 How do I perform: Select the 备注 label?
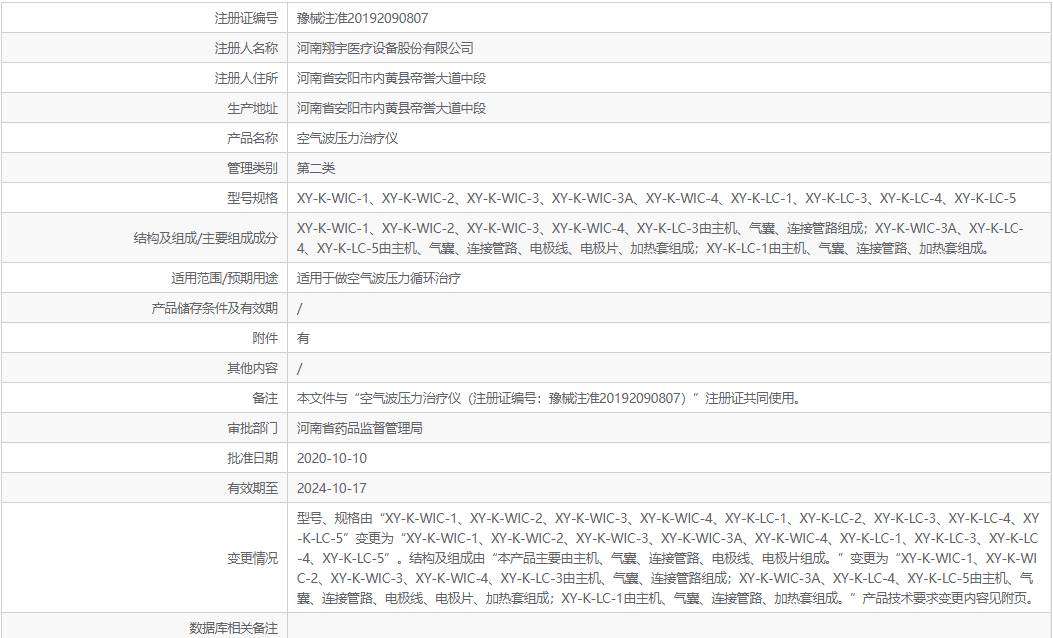(x=265, y=398)
